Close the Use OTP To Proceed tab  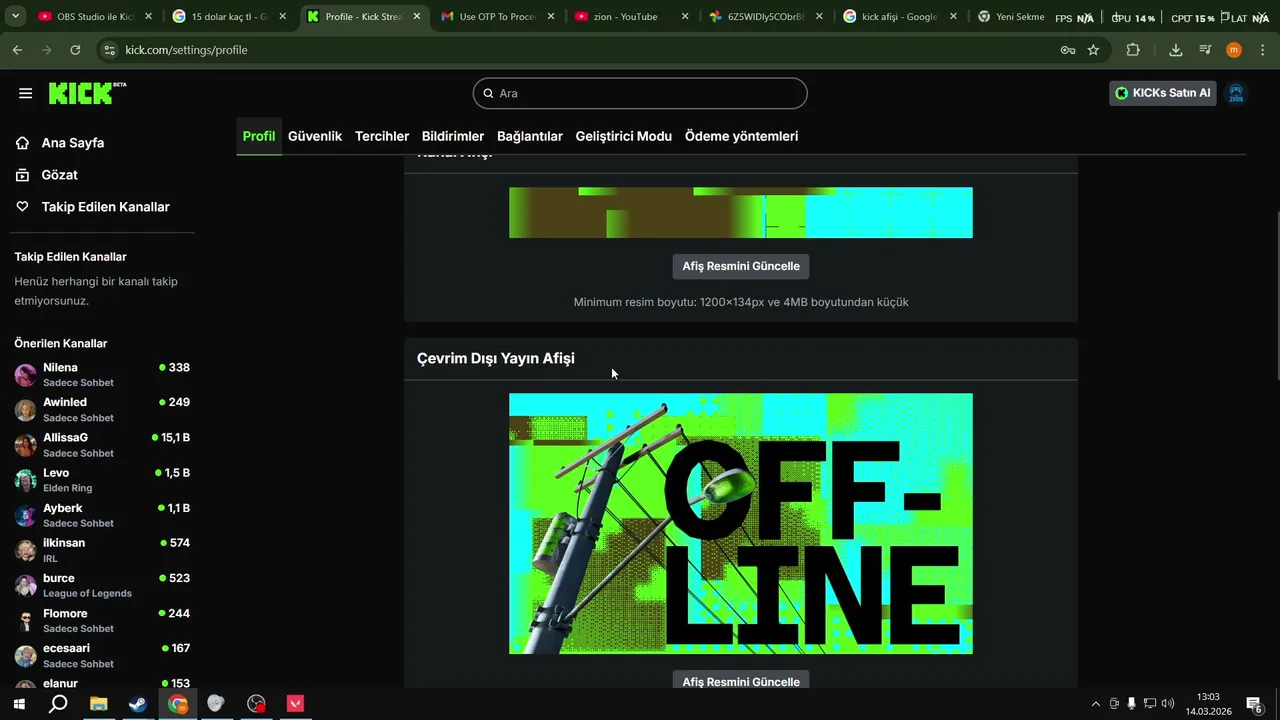(550, 17)
